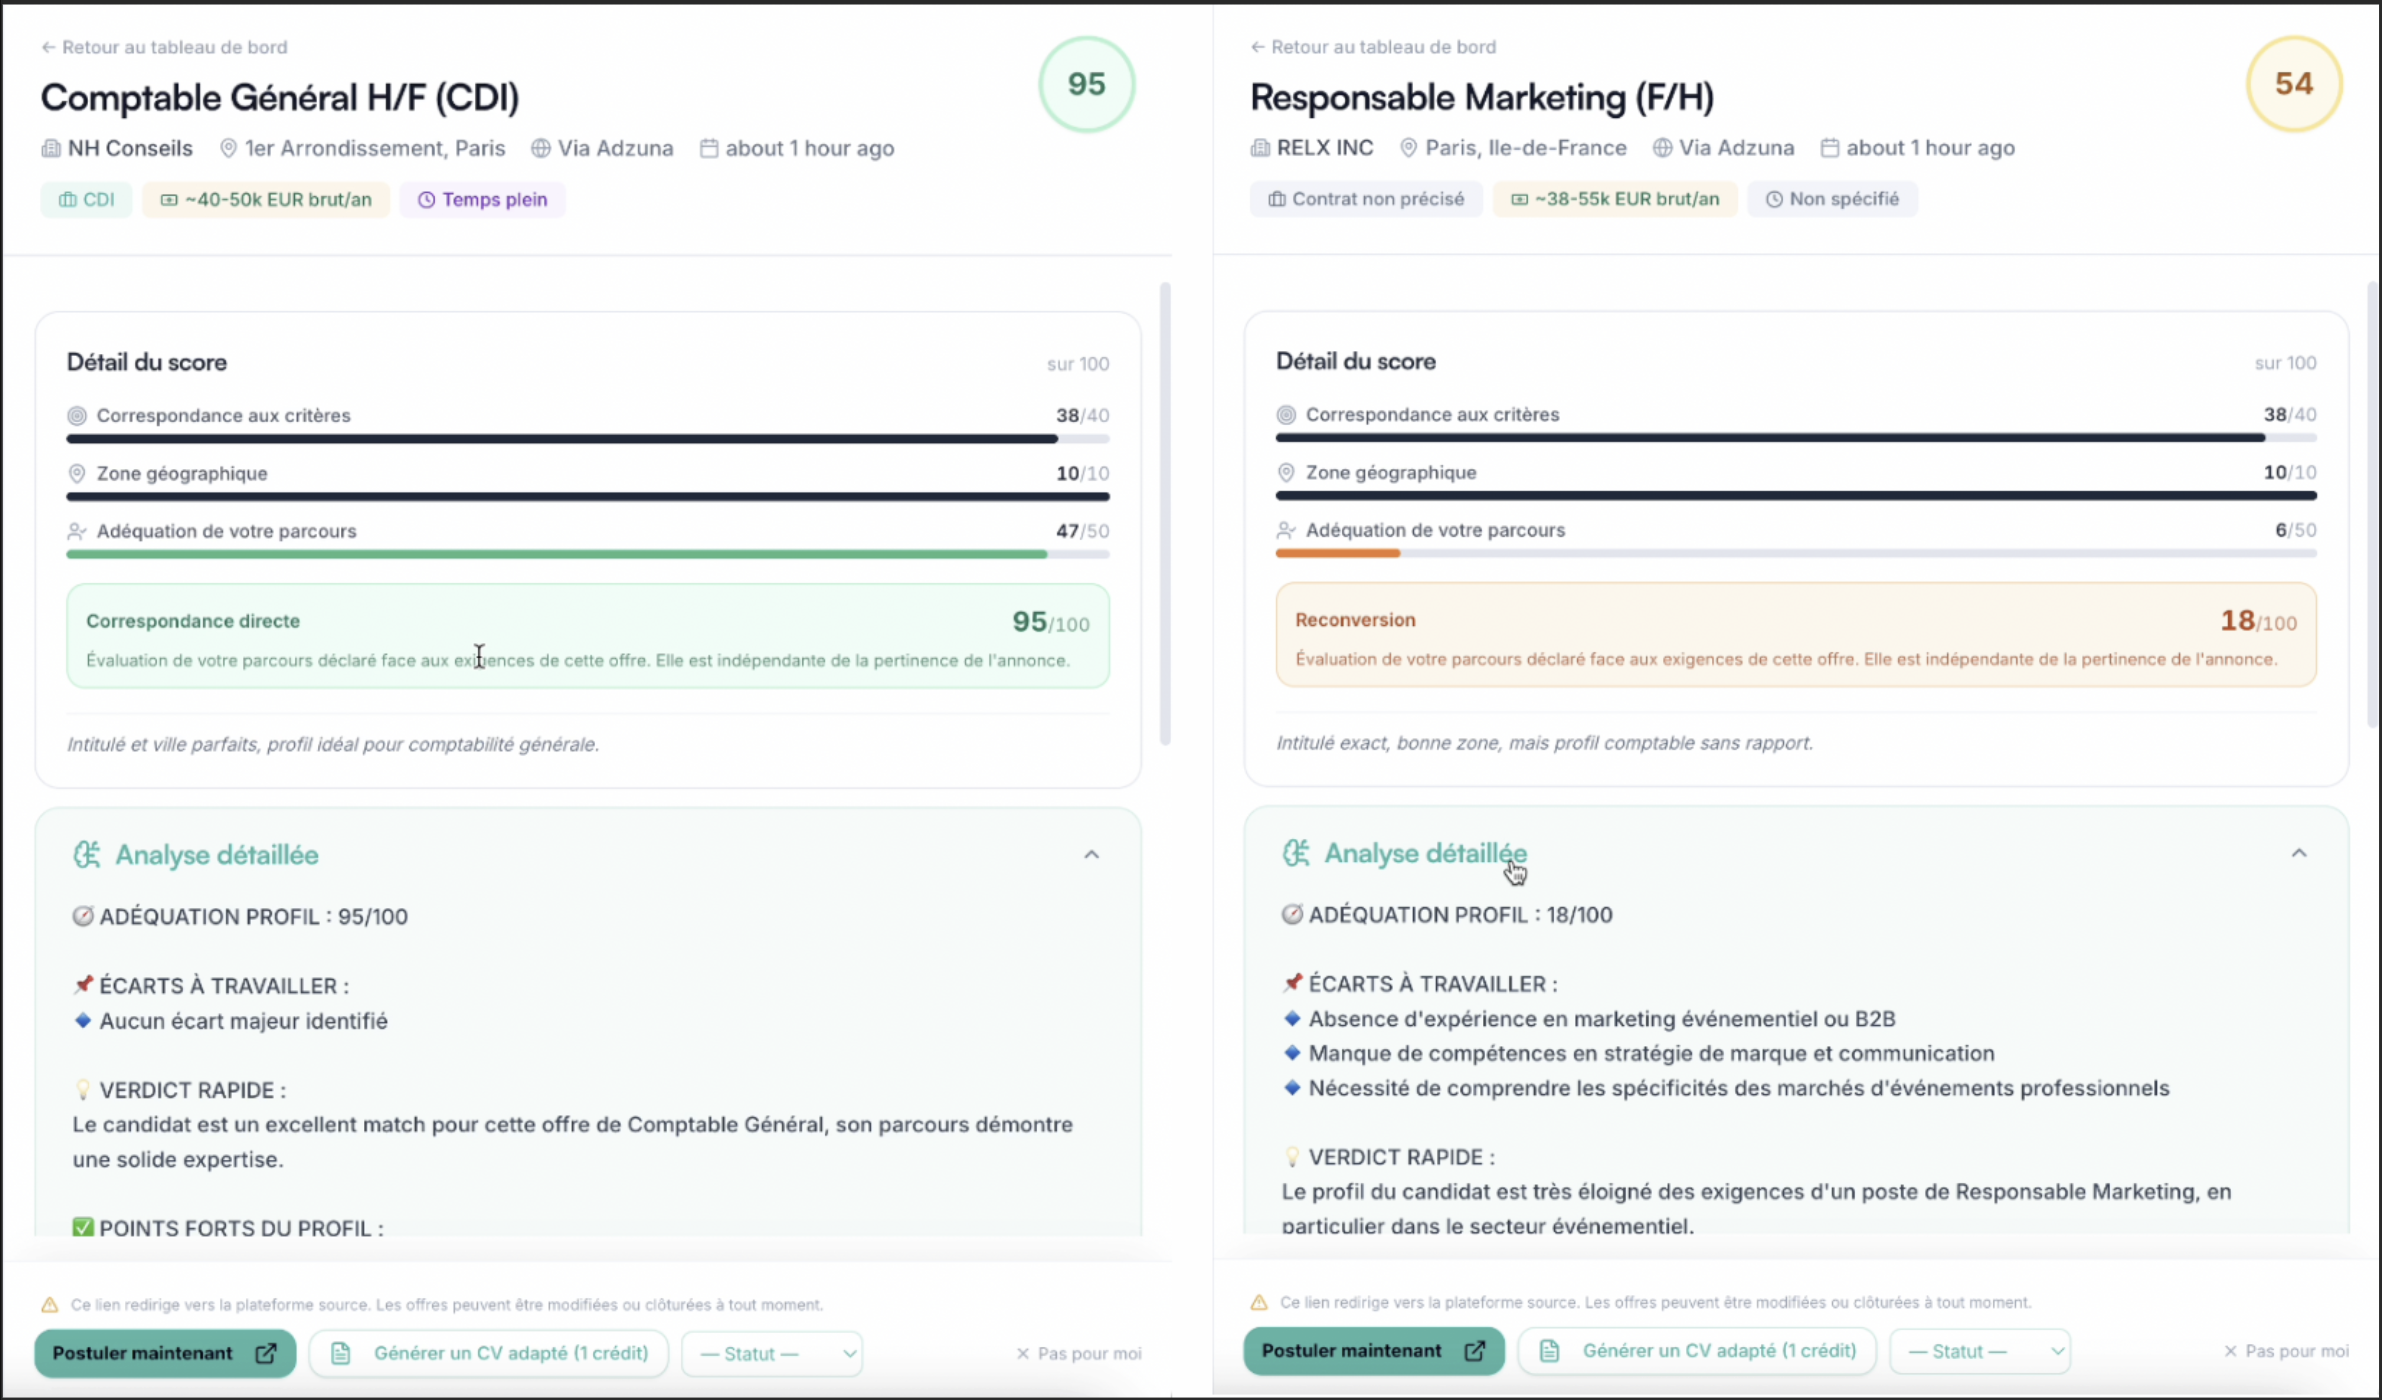Click the globe icon beside Via Adzuna in the Marketing panel
This screenshot has width=2382, height=1400.
1662,147
